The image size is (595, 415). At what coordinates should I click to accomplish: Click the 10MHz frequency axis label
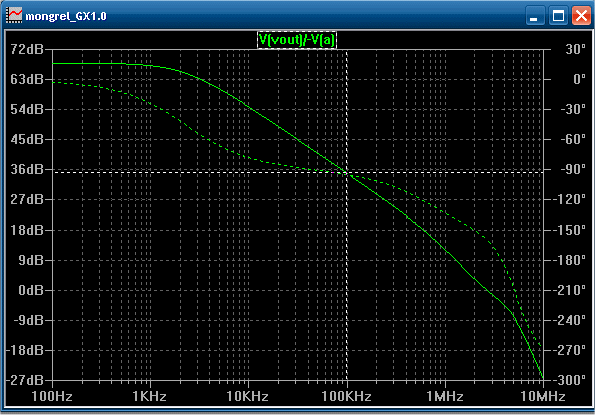(543, 396)
